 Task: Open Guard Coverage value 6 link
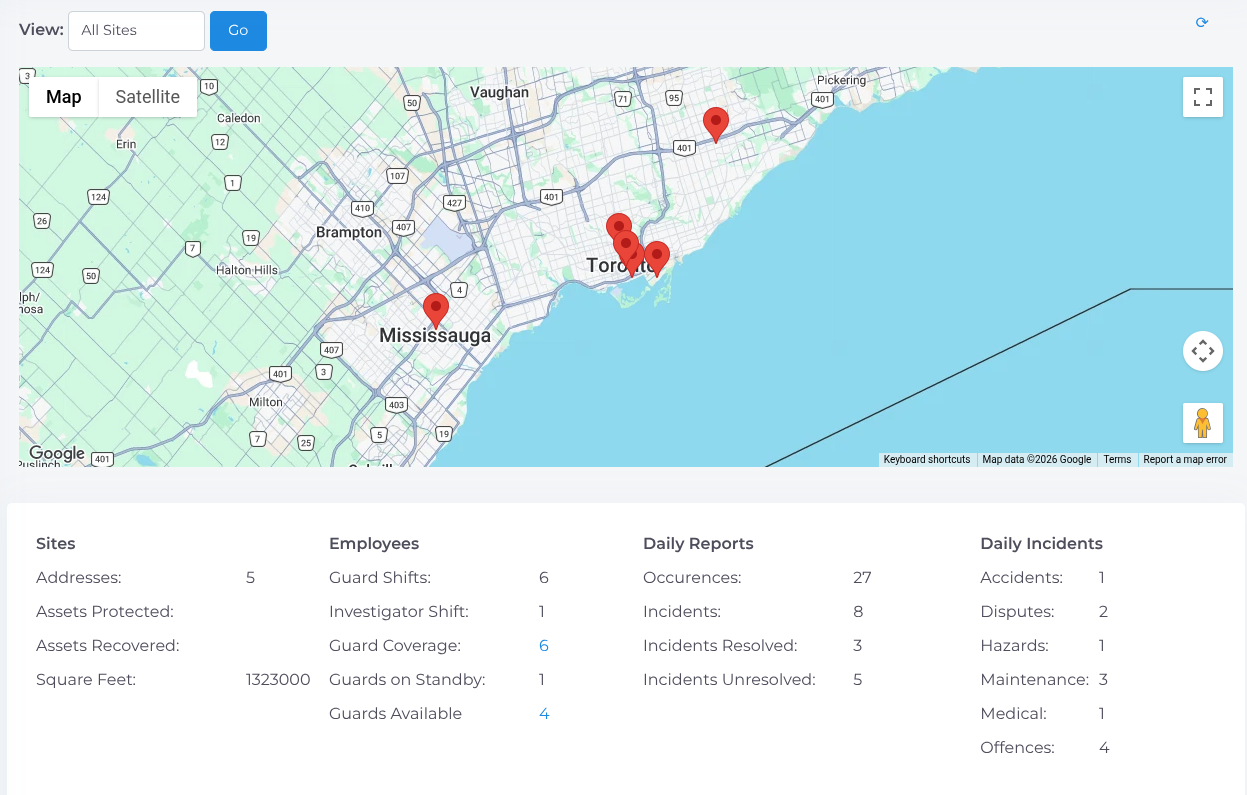coord(544,646)
